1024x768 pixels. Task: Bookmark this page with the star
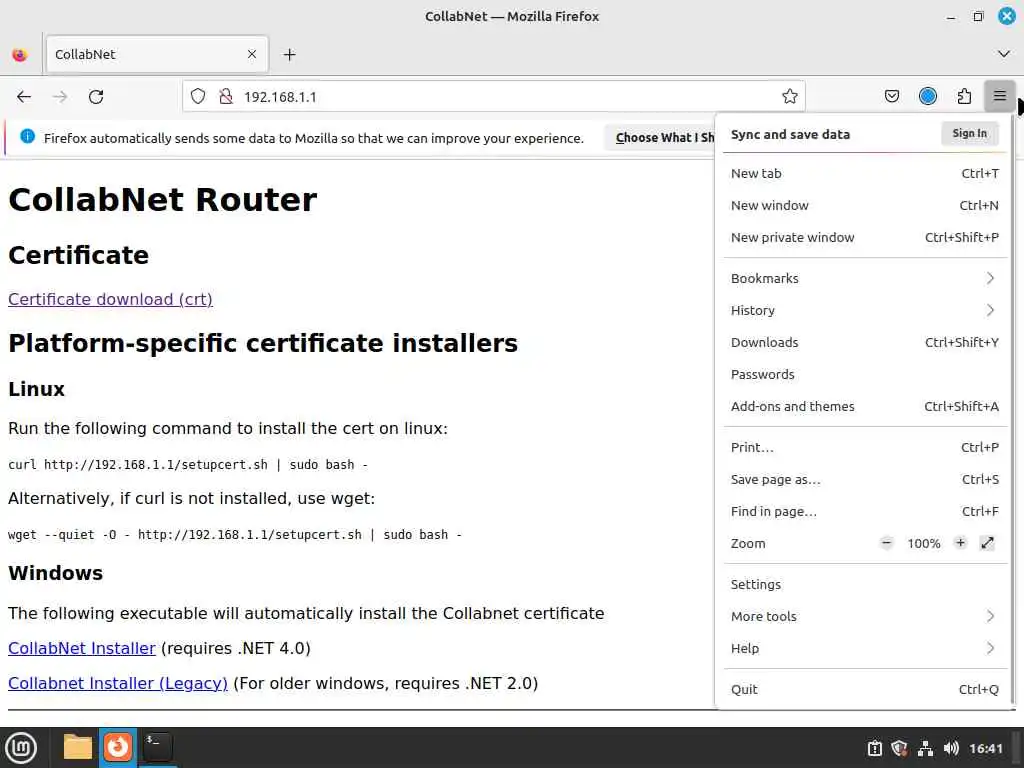pos(790,97)
